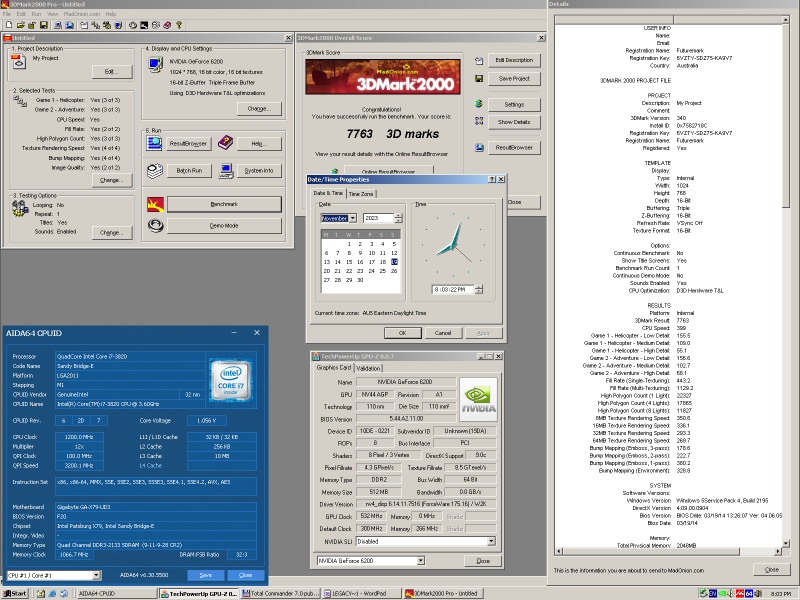Screen dimensions: 800x600
Task: Open the month dropdown showing November
Action: [353, 218]
